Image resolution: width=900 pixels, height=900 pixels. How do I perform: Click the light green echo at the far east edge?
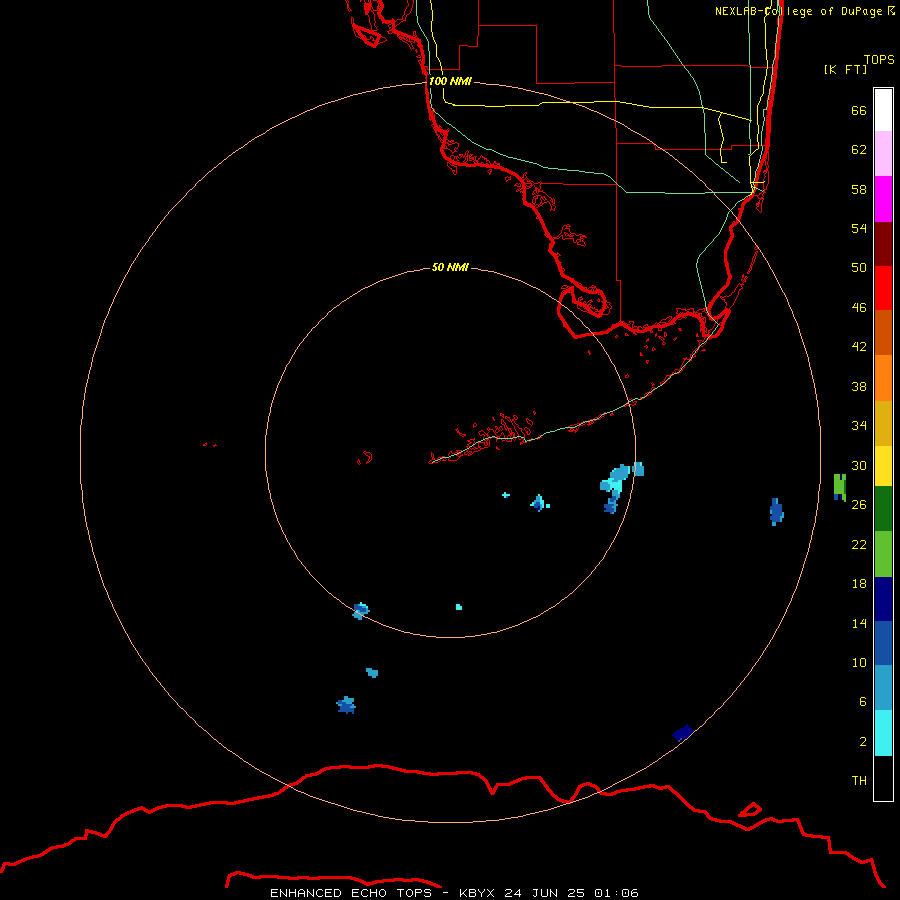(840, 487)
